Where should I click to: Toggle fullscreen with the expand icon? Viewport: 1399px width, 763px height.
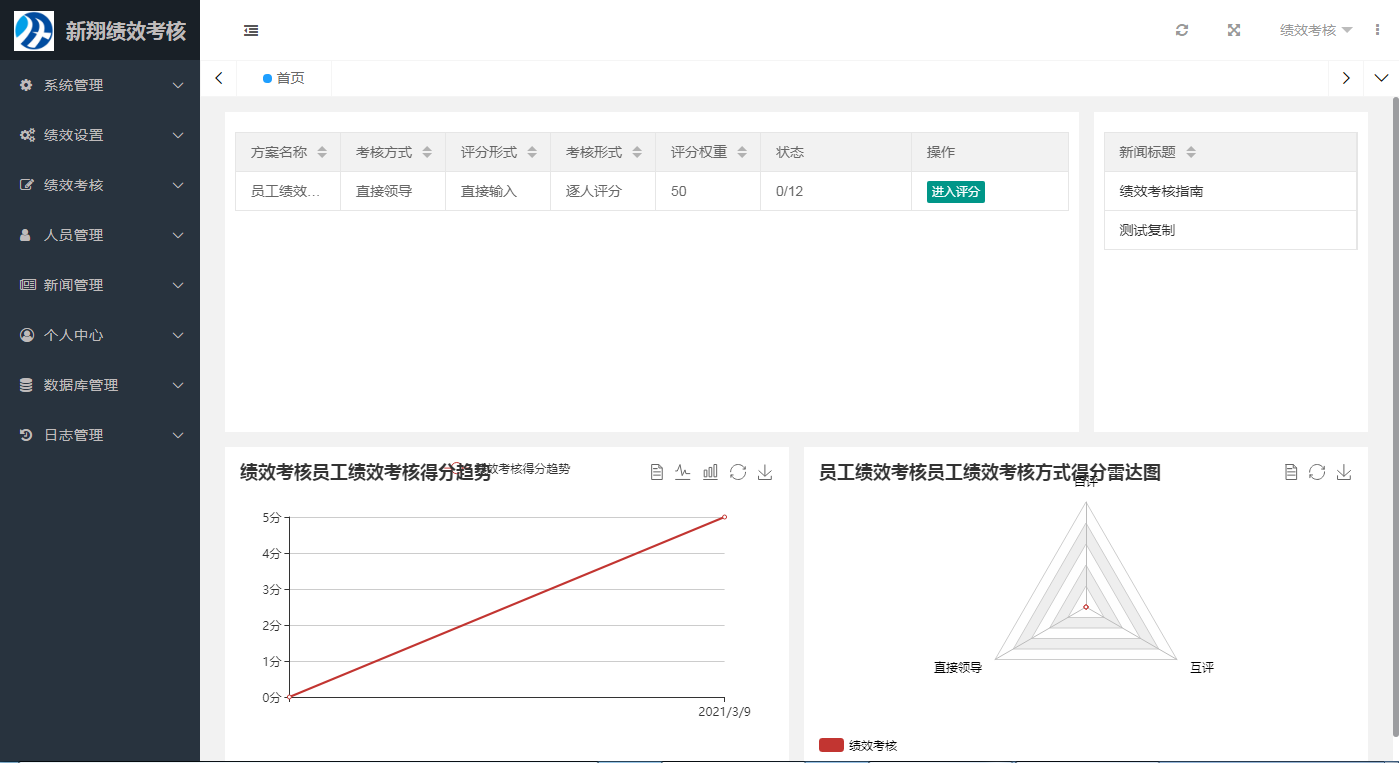click(x=1233, y=30)
